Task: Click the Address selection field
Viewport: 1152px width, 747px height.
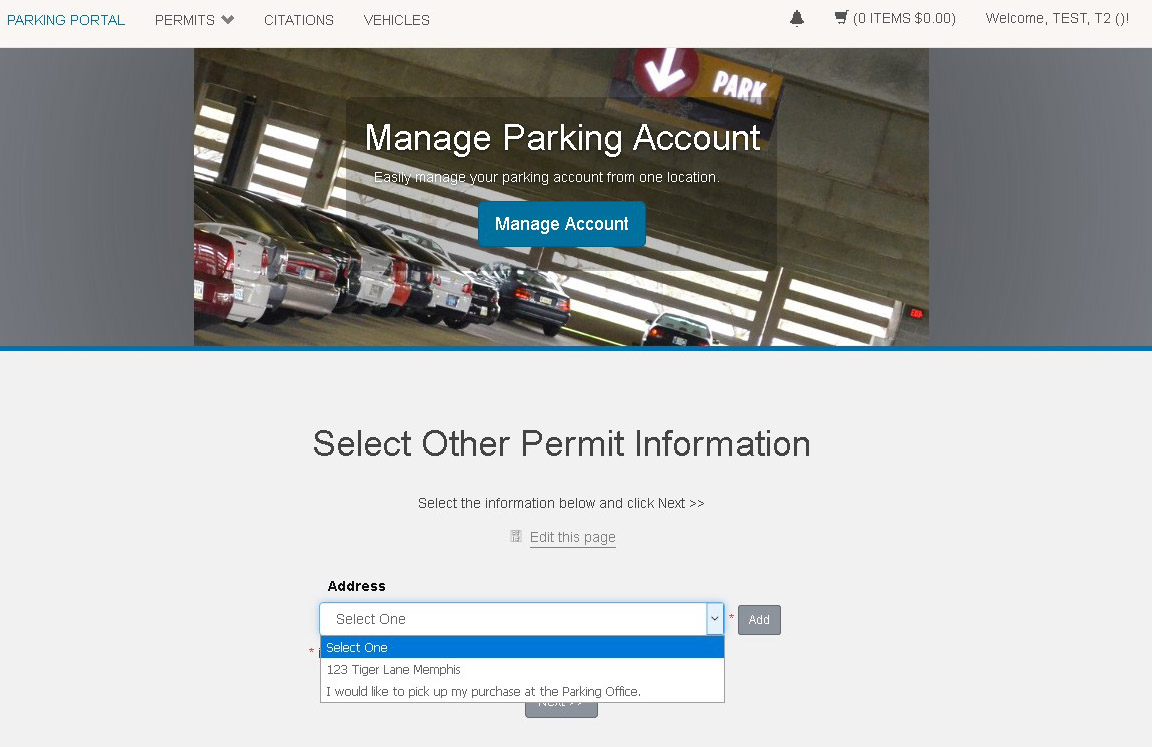Action: click(510, 619)
